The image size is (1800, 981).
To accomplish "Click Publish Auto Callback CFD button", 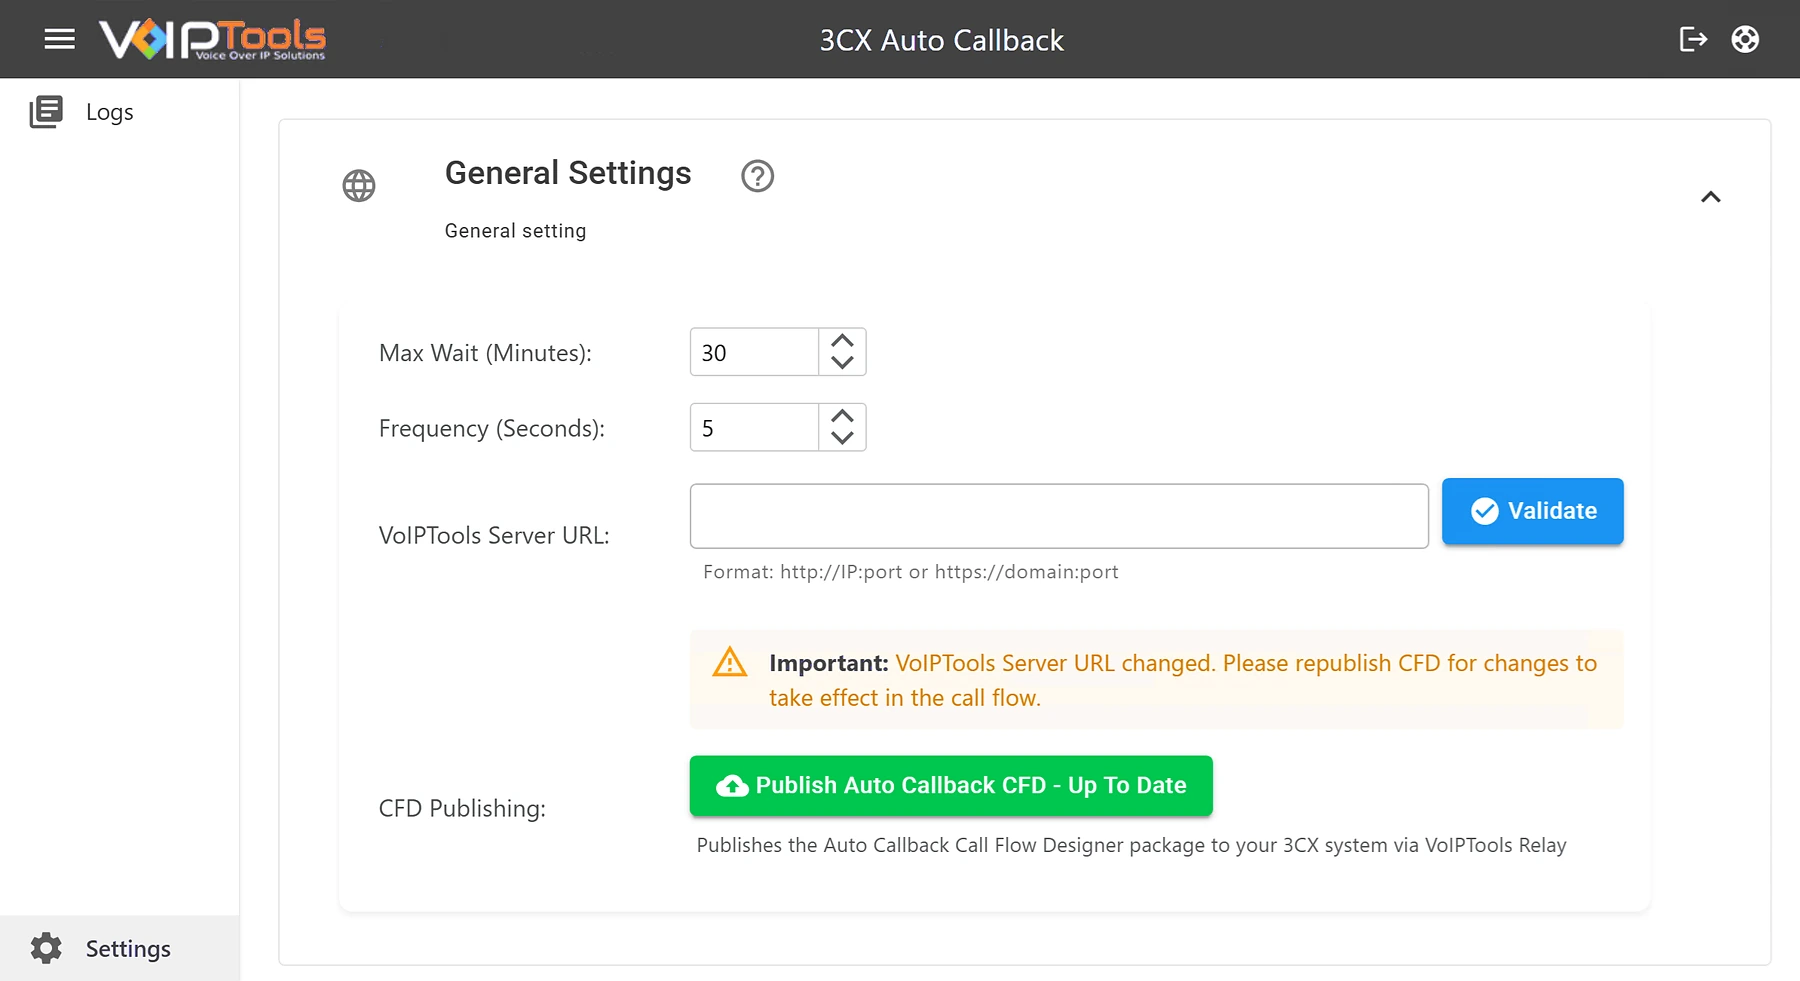I will coord(951,785).
